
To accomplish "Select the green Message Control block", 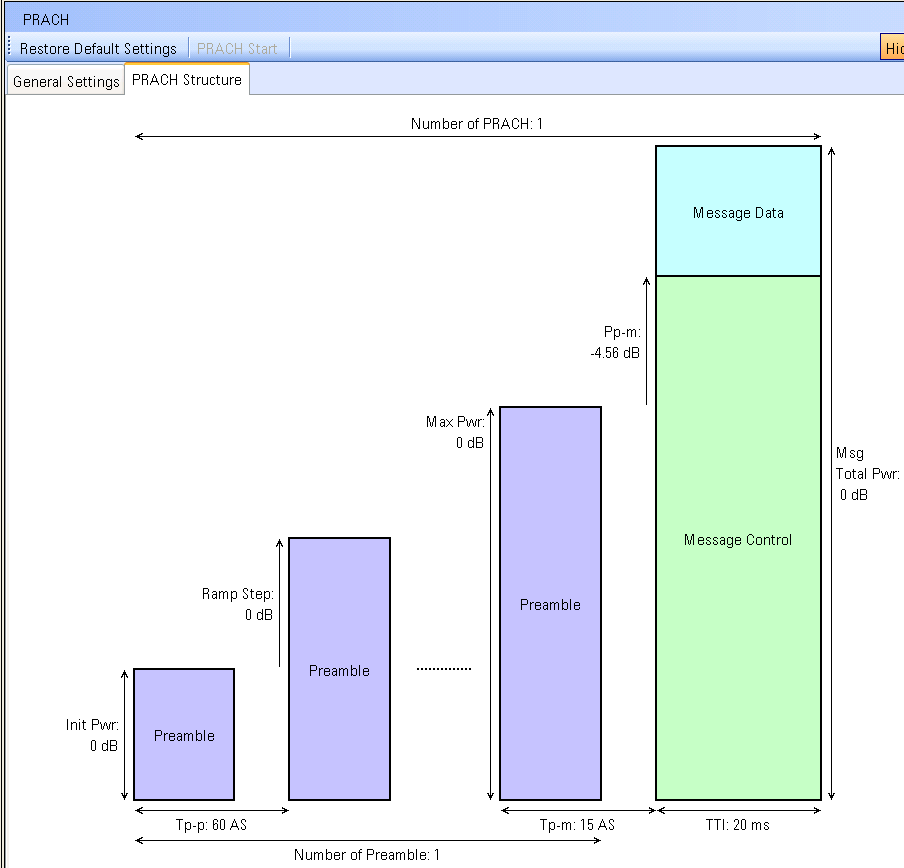I will click(x=738, y=540).
